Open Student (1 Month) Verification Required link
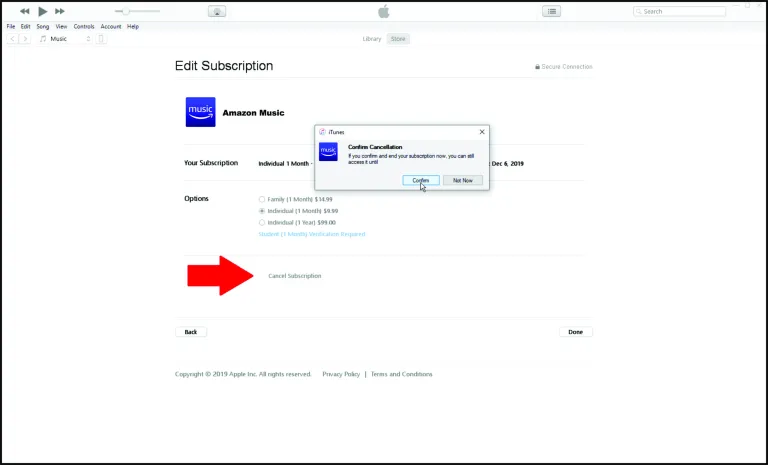 click(312, 234)
